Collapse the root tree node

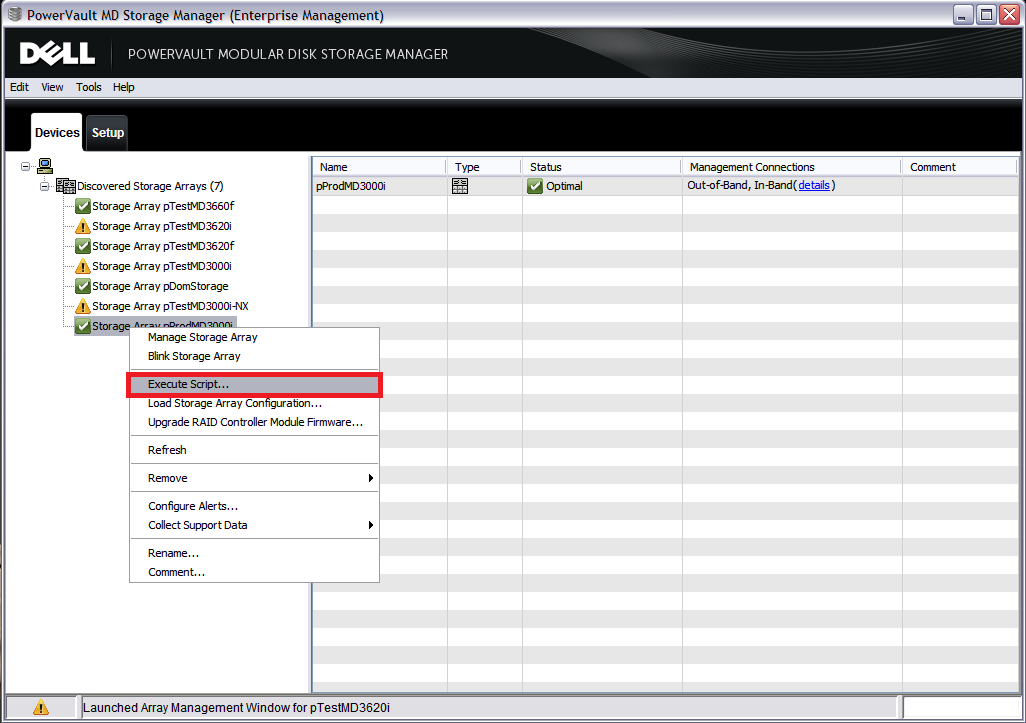pos(26,167)
